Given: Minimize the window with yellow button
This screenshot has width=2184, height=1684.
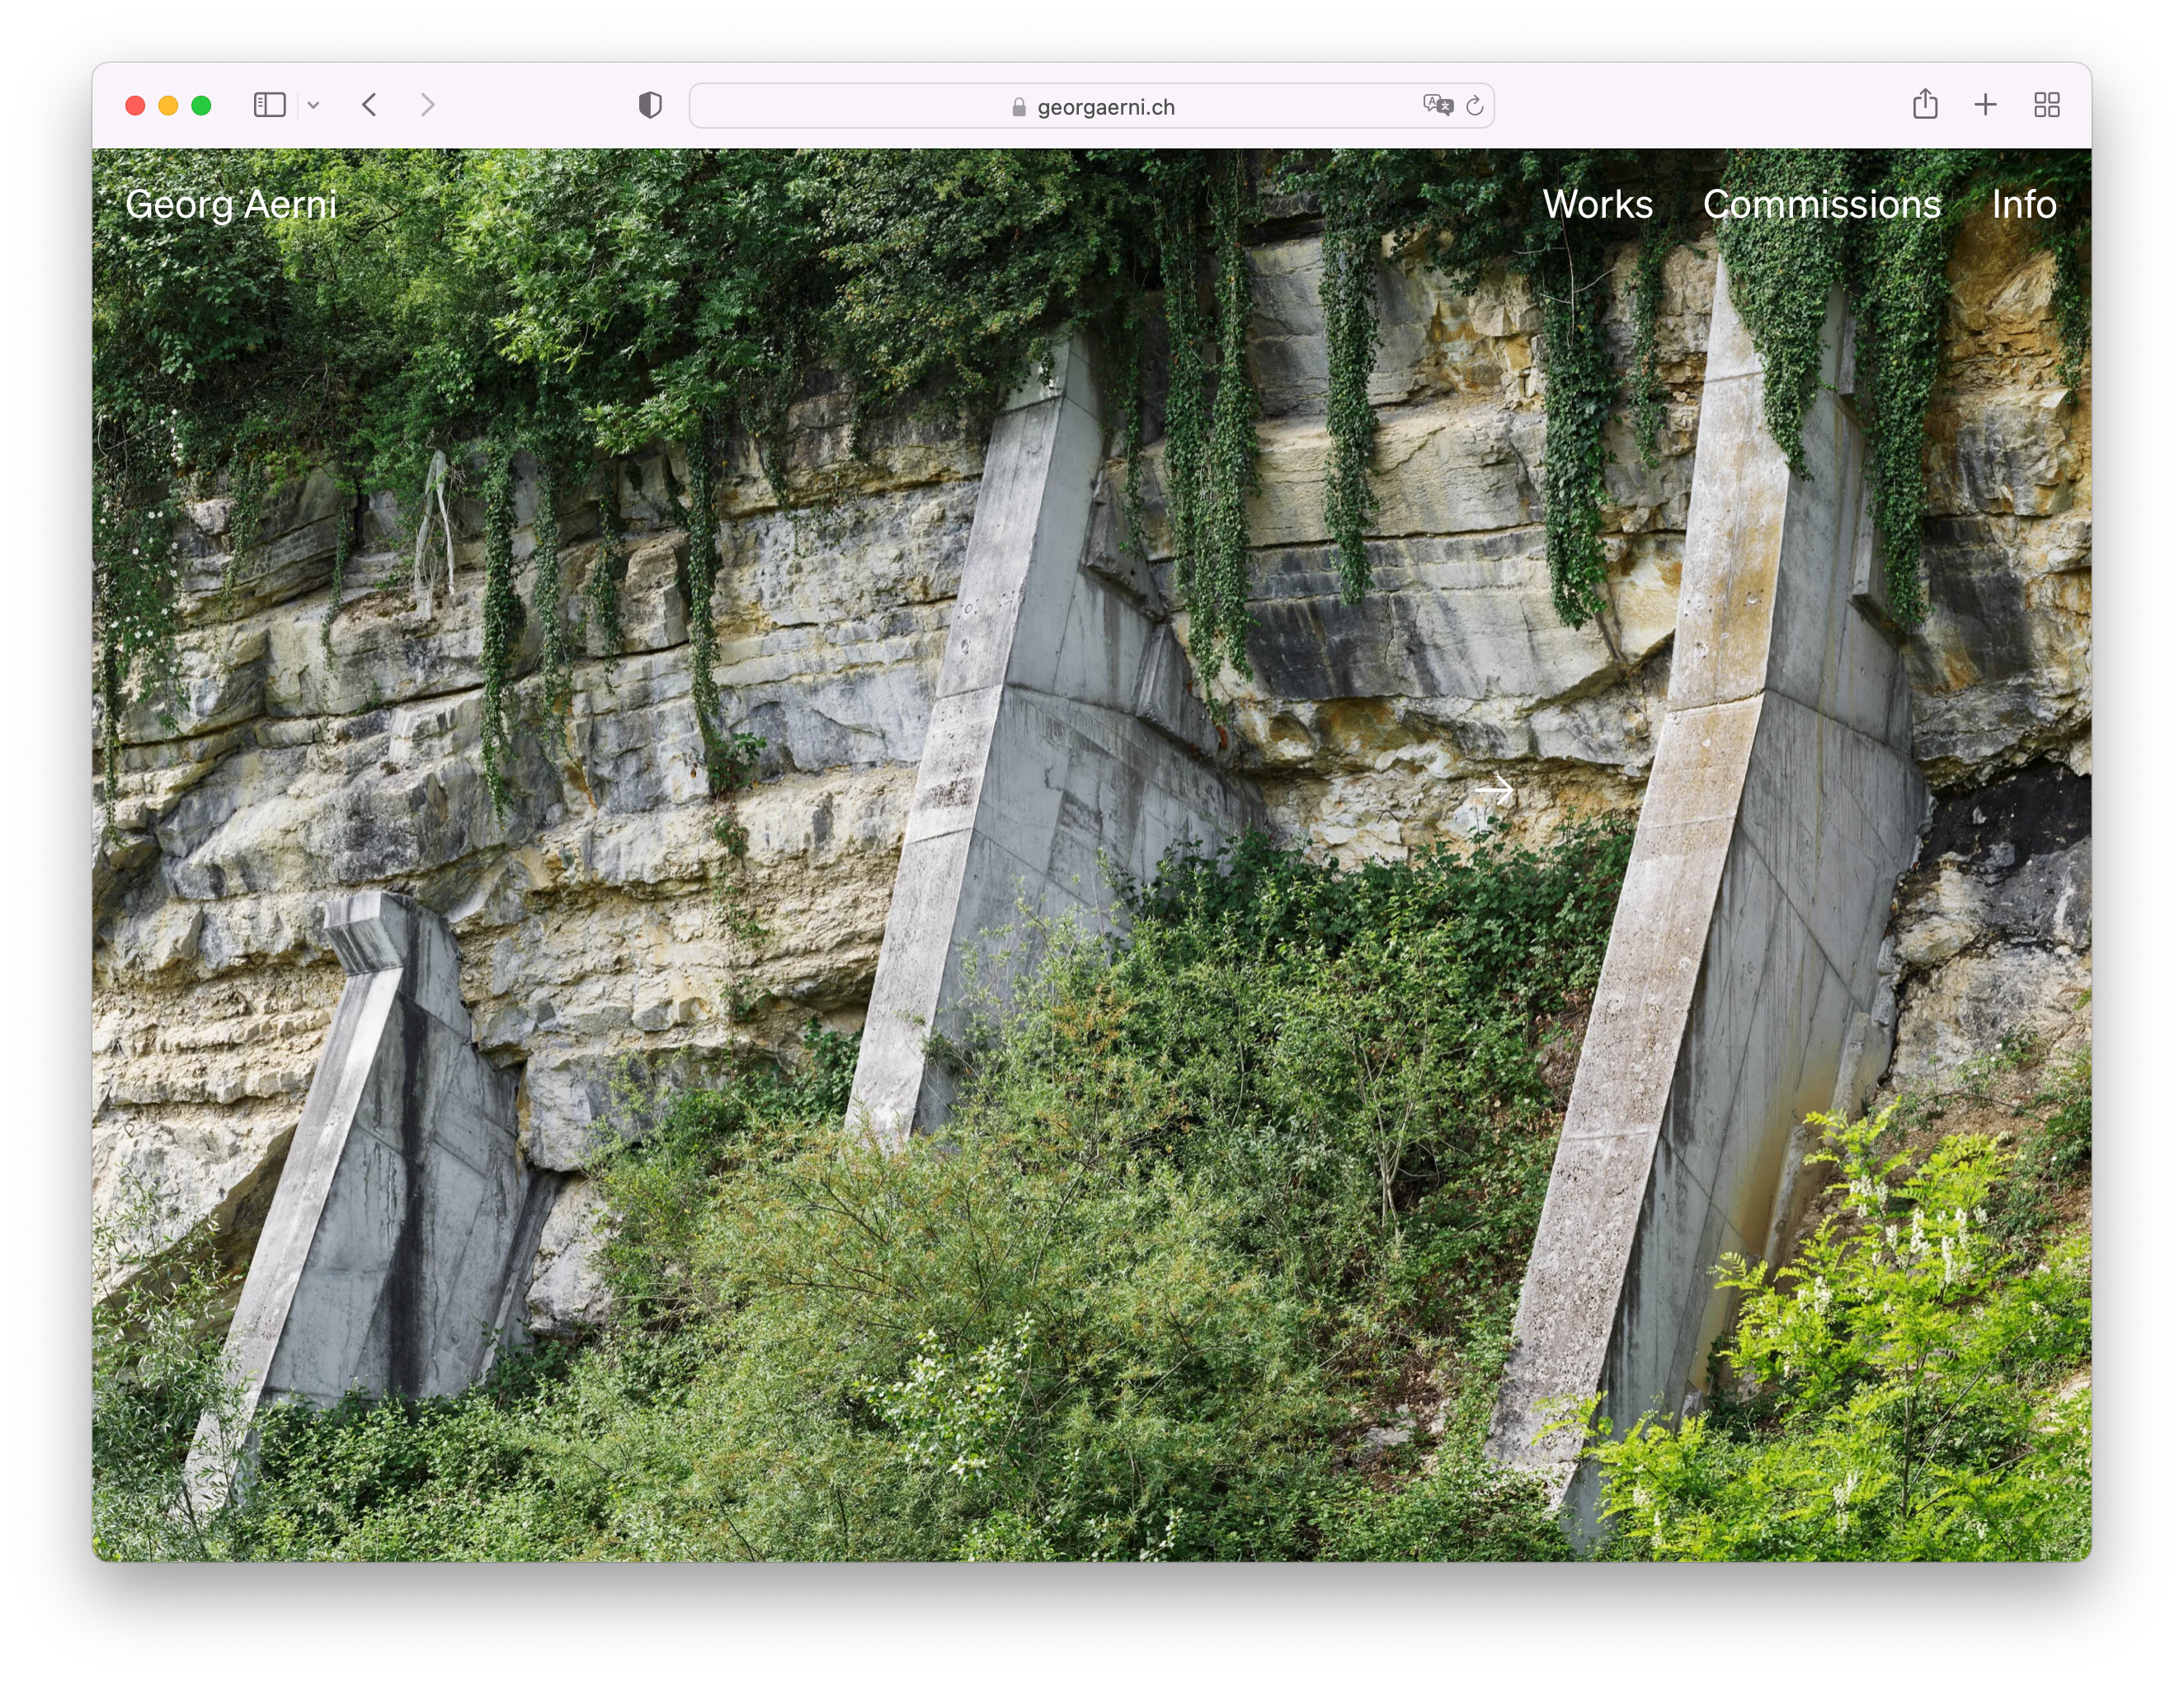Looking at the screenshot, I should coord(168,105).
